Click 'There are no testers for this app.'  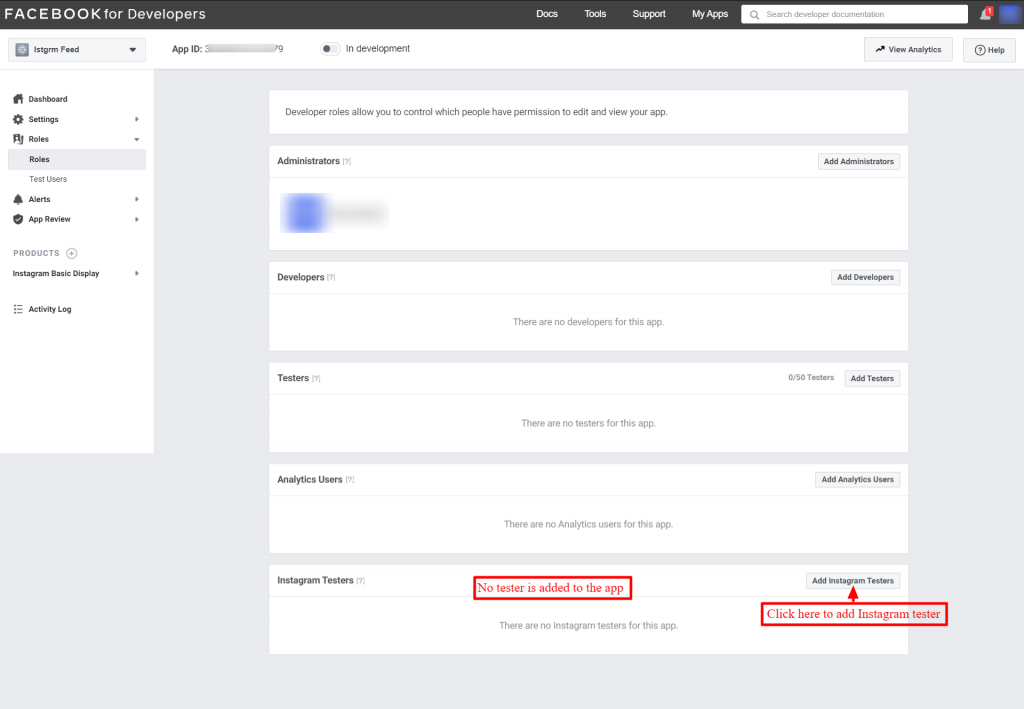click(x=588, y=423)
